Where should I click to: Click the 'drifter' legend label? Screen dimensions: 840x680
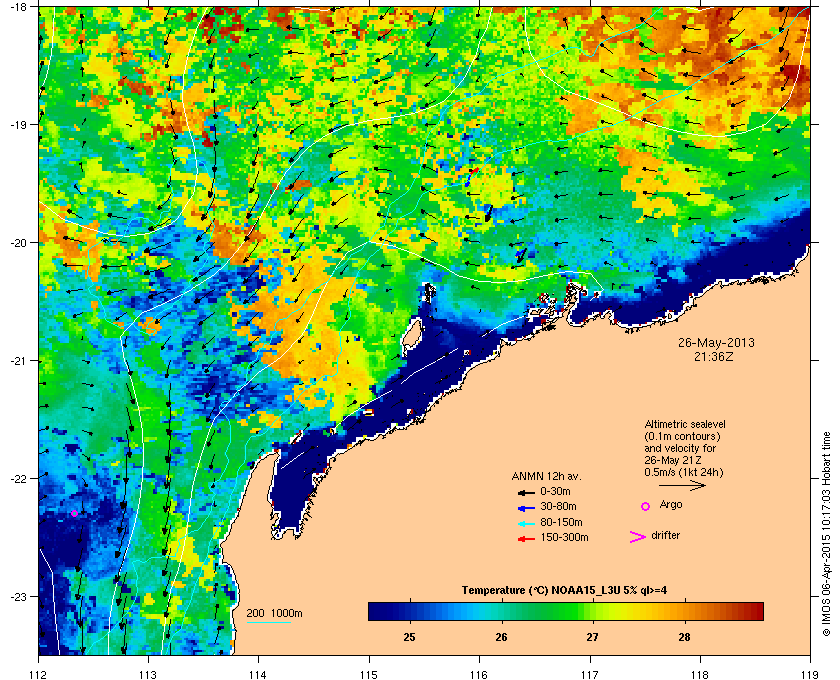pyautogui.click(x=666, y=535)
